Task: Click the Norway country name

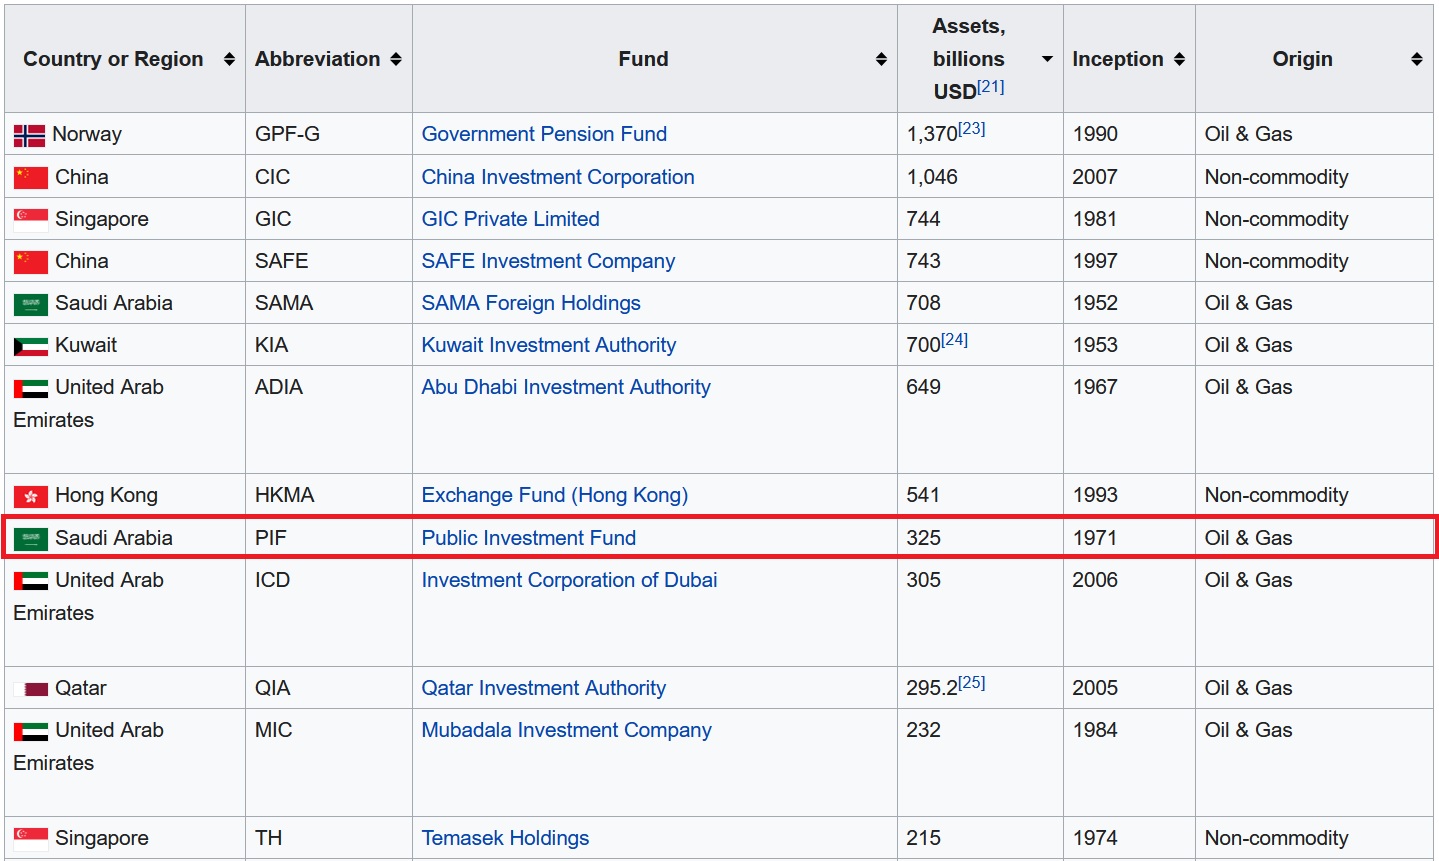Action: pyautogui.click(x=87, y=134)
